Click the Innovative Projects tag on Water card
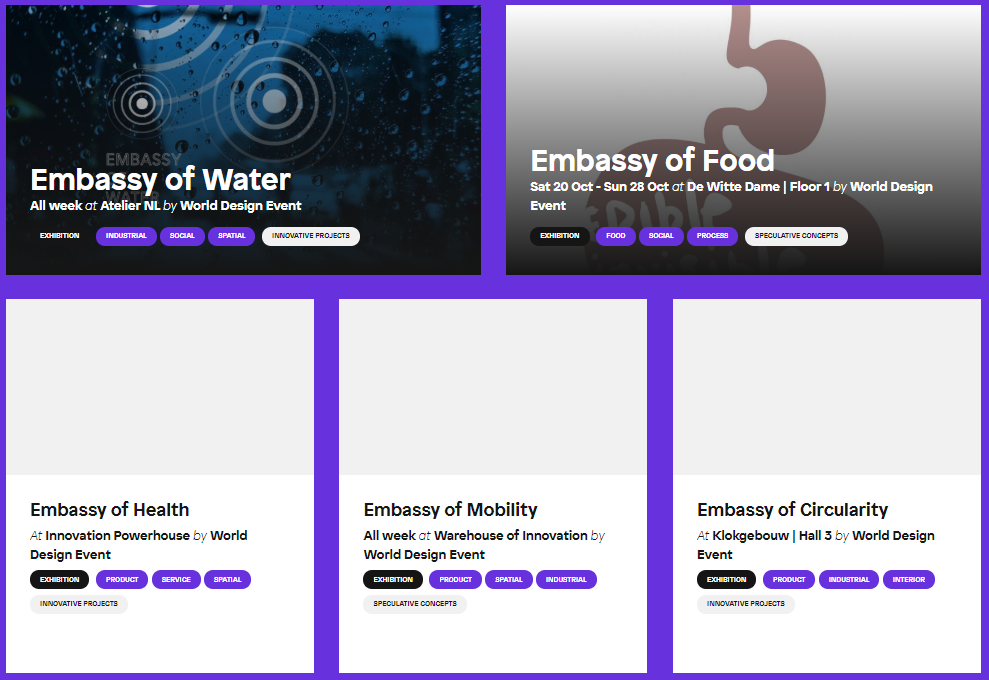Viewport: 989px width, 680px height. pos(310,236)
